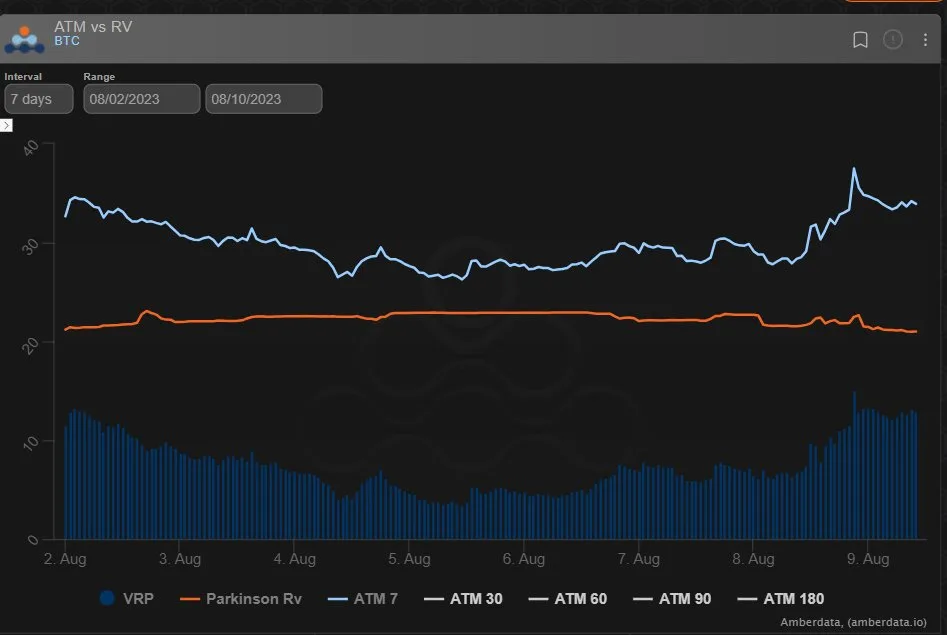Image resolution: width=947 pixels, height=635 pixels.
Task: Toggle the VRP series in legend
Action: 127,598
